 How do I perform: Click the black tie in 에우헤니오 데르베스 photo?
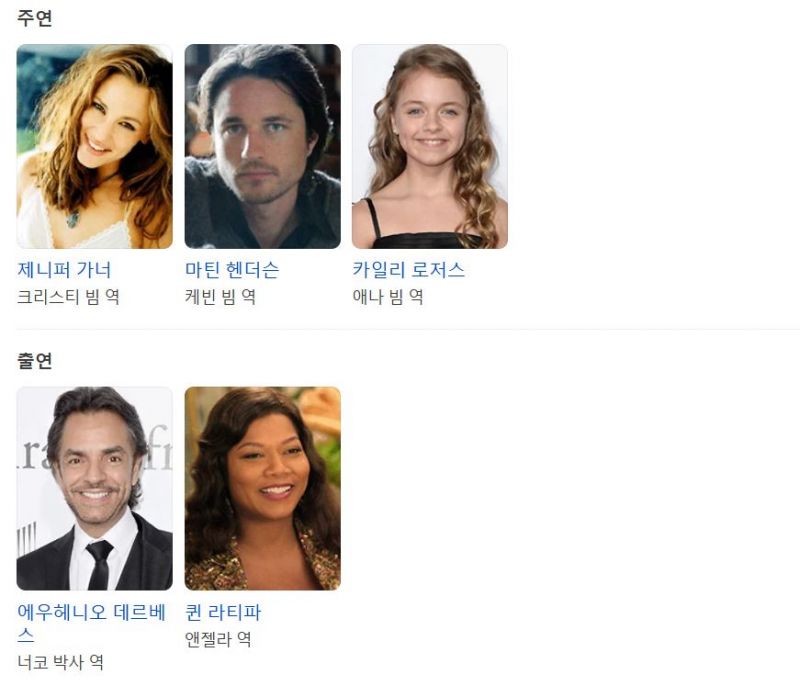click(99, 564)
